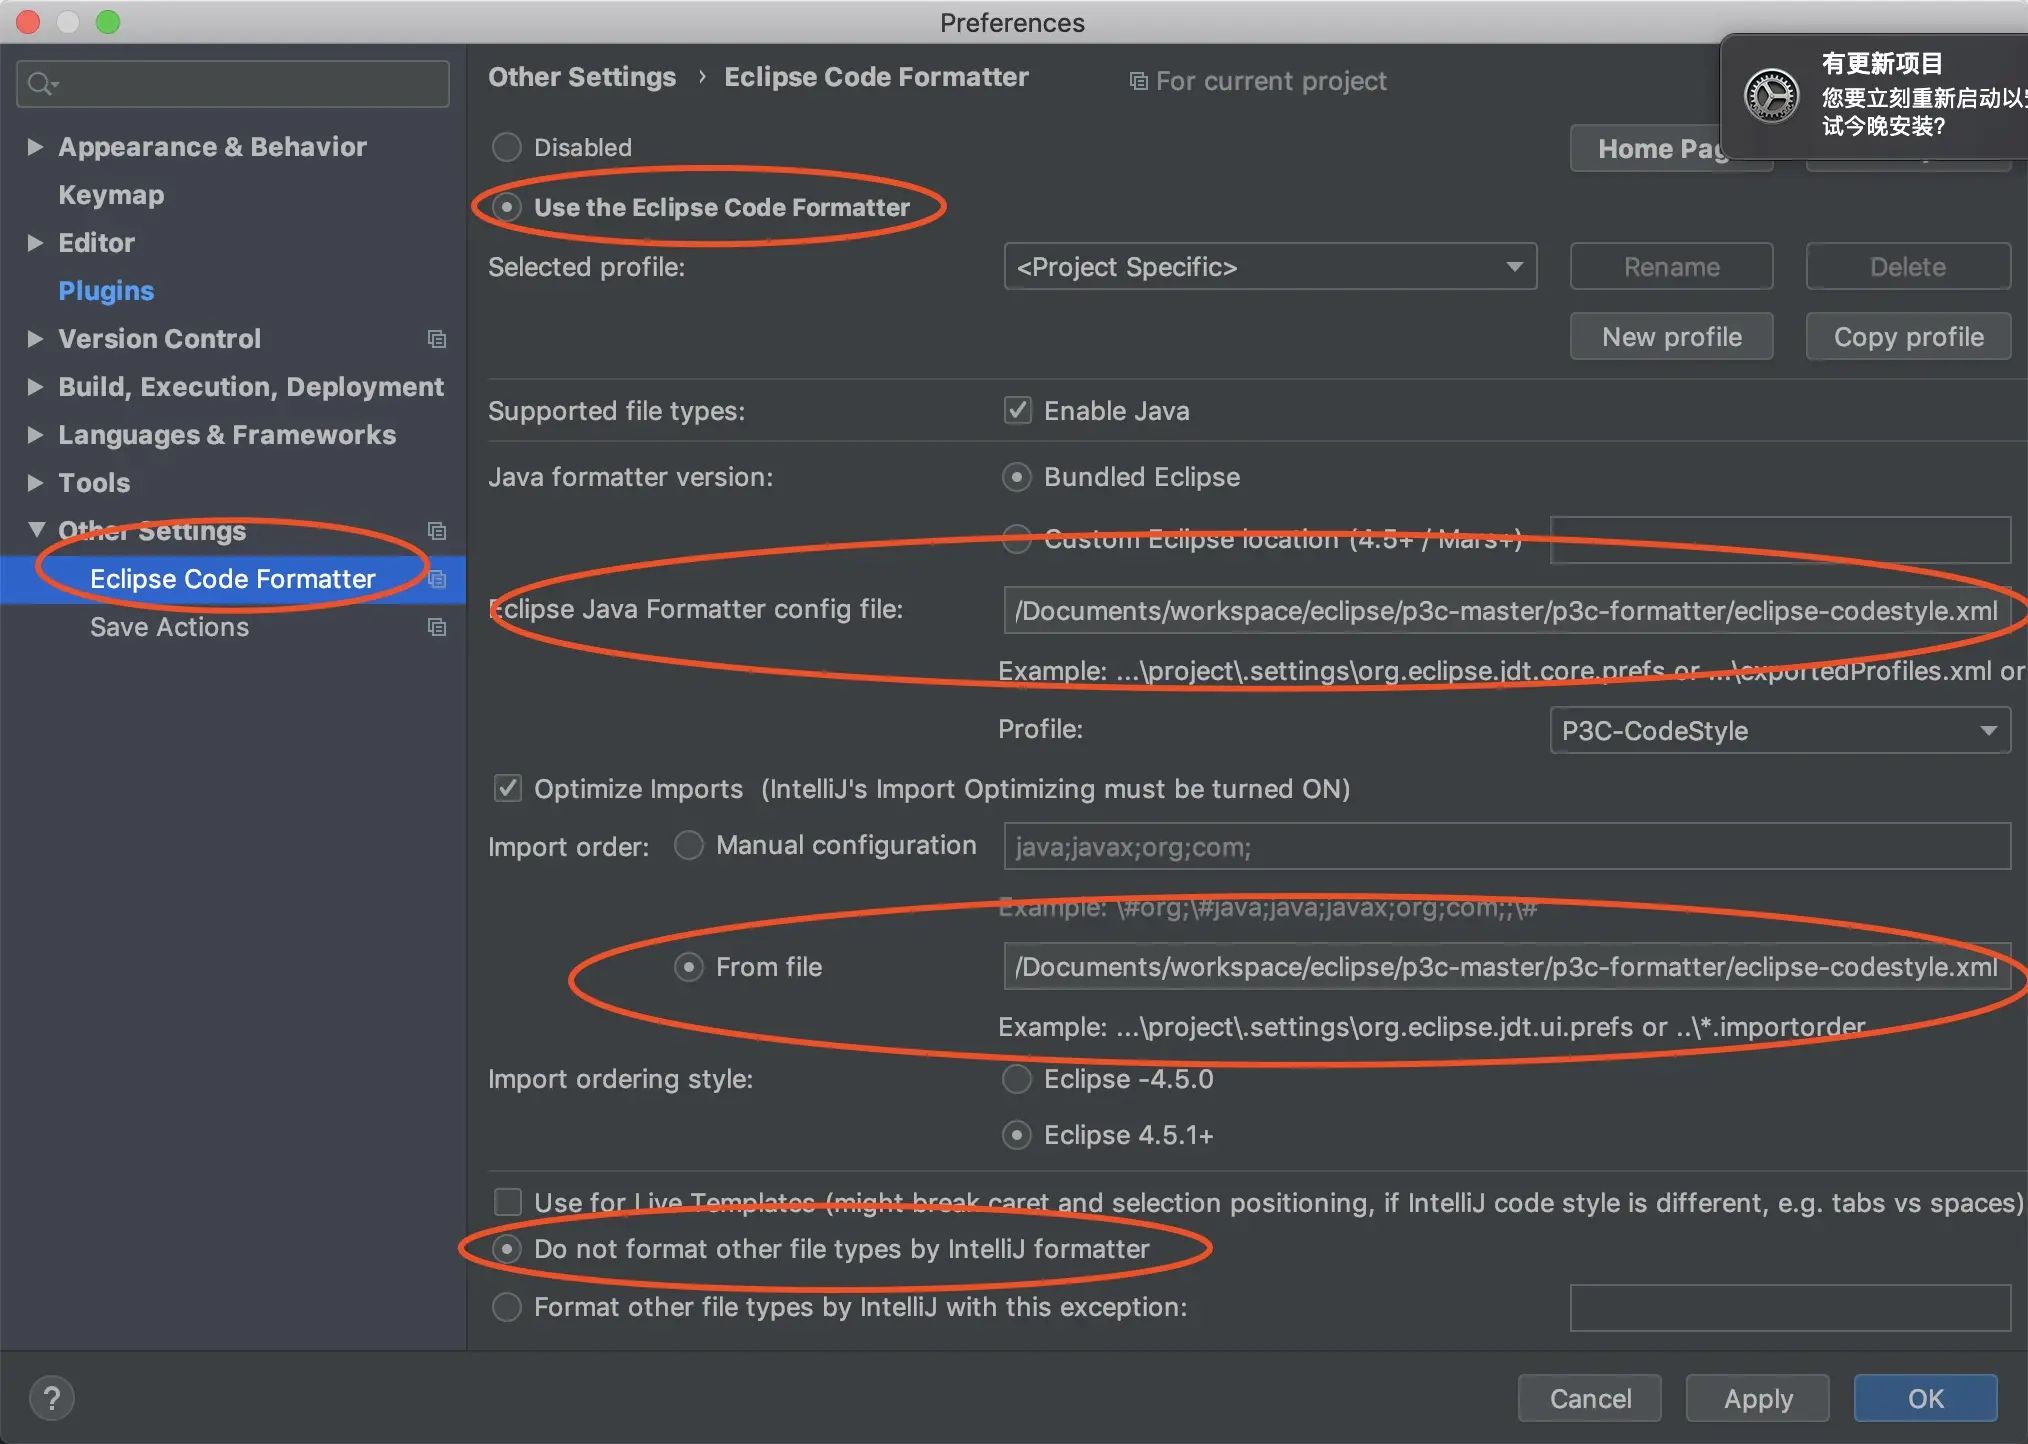Click the help question mark icon
The height and width of the screenshot is (1444, 2028).
(52, 1399)
